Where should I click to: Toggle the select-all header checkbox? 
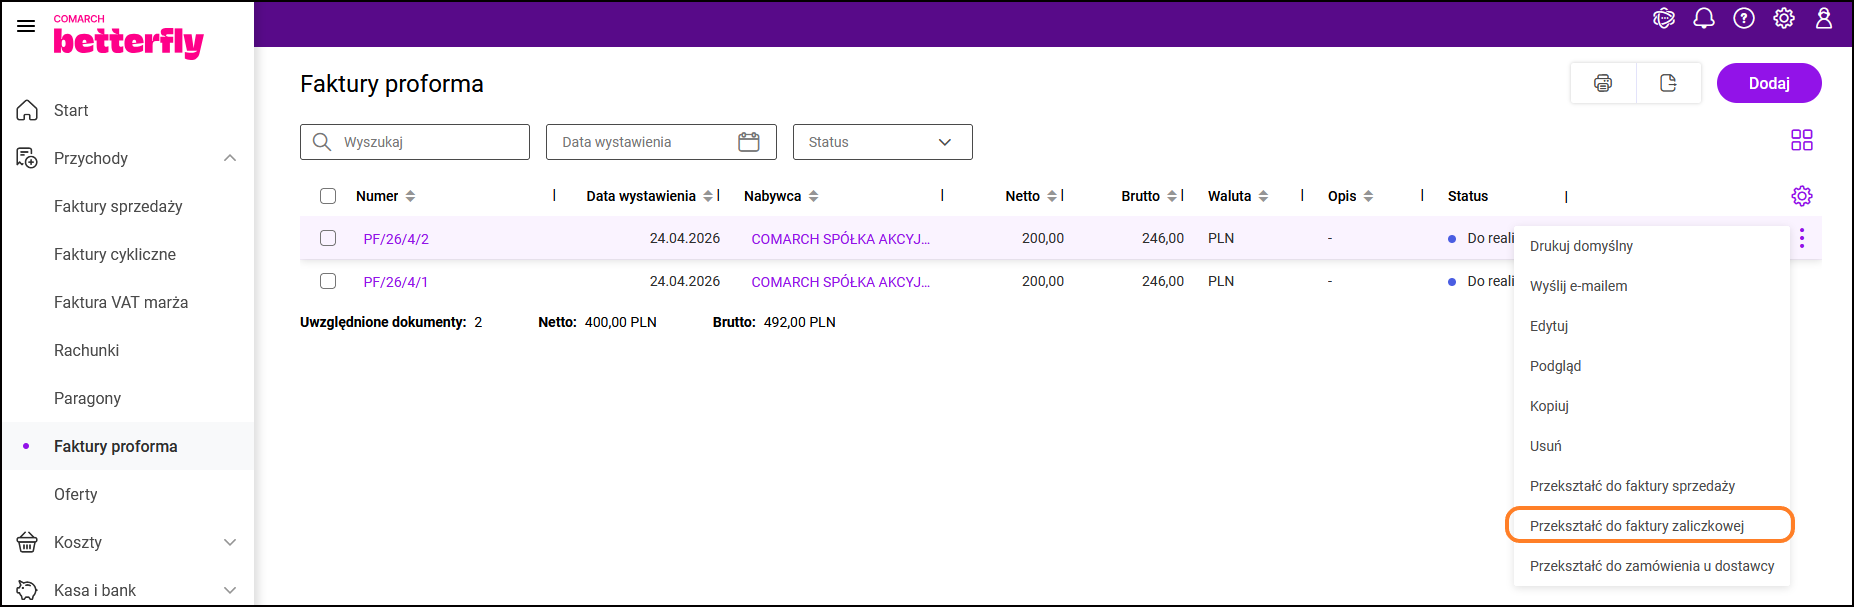[328, 196]
